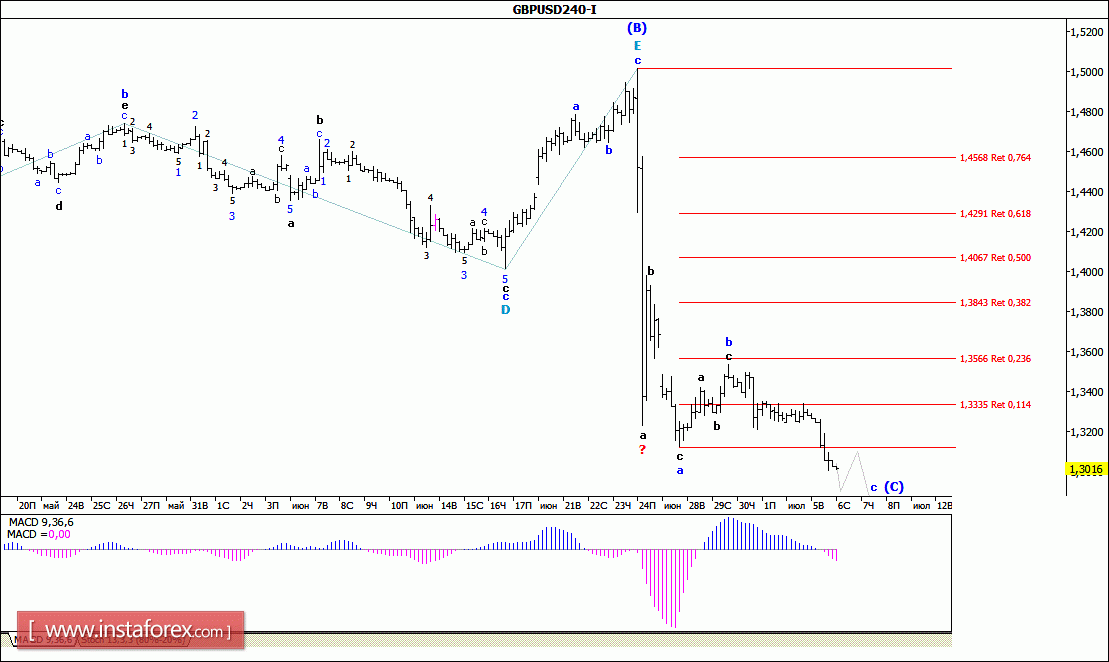The image size is (1109, 662).
Task: Visit the www.instaforex.com watermark link
Action: pyautogui.click(x=131, y=630)
